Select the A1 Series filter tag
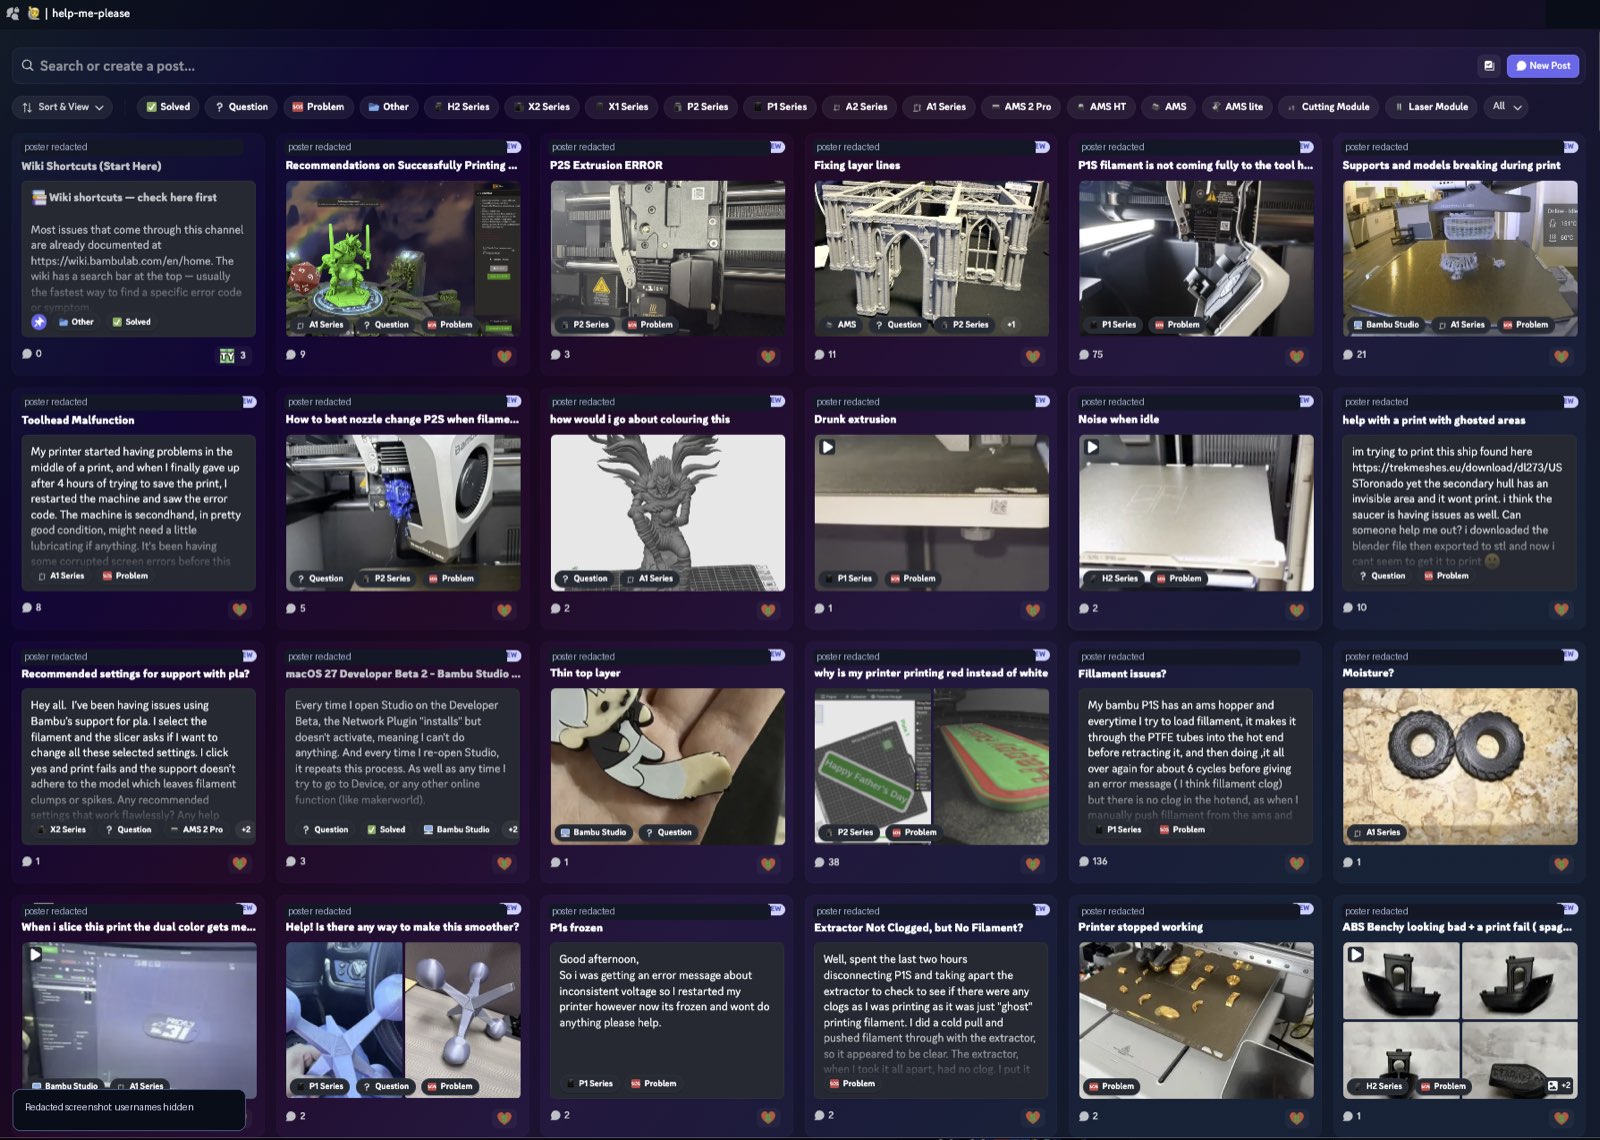The image size is (1600, 1140). 939,107
